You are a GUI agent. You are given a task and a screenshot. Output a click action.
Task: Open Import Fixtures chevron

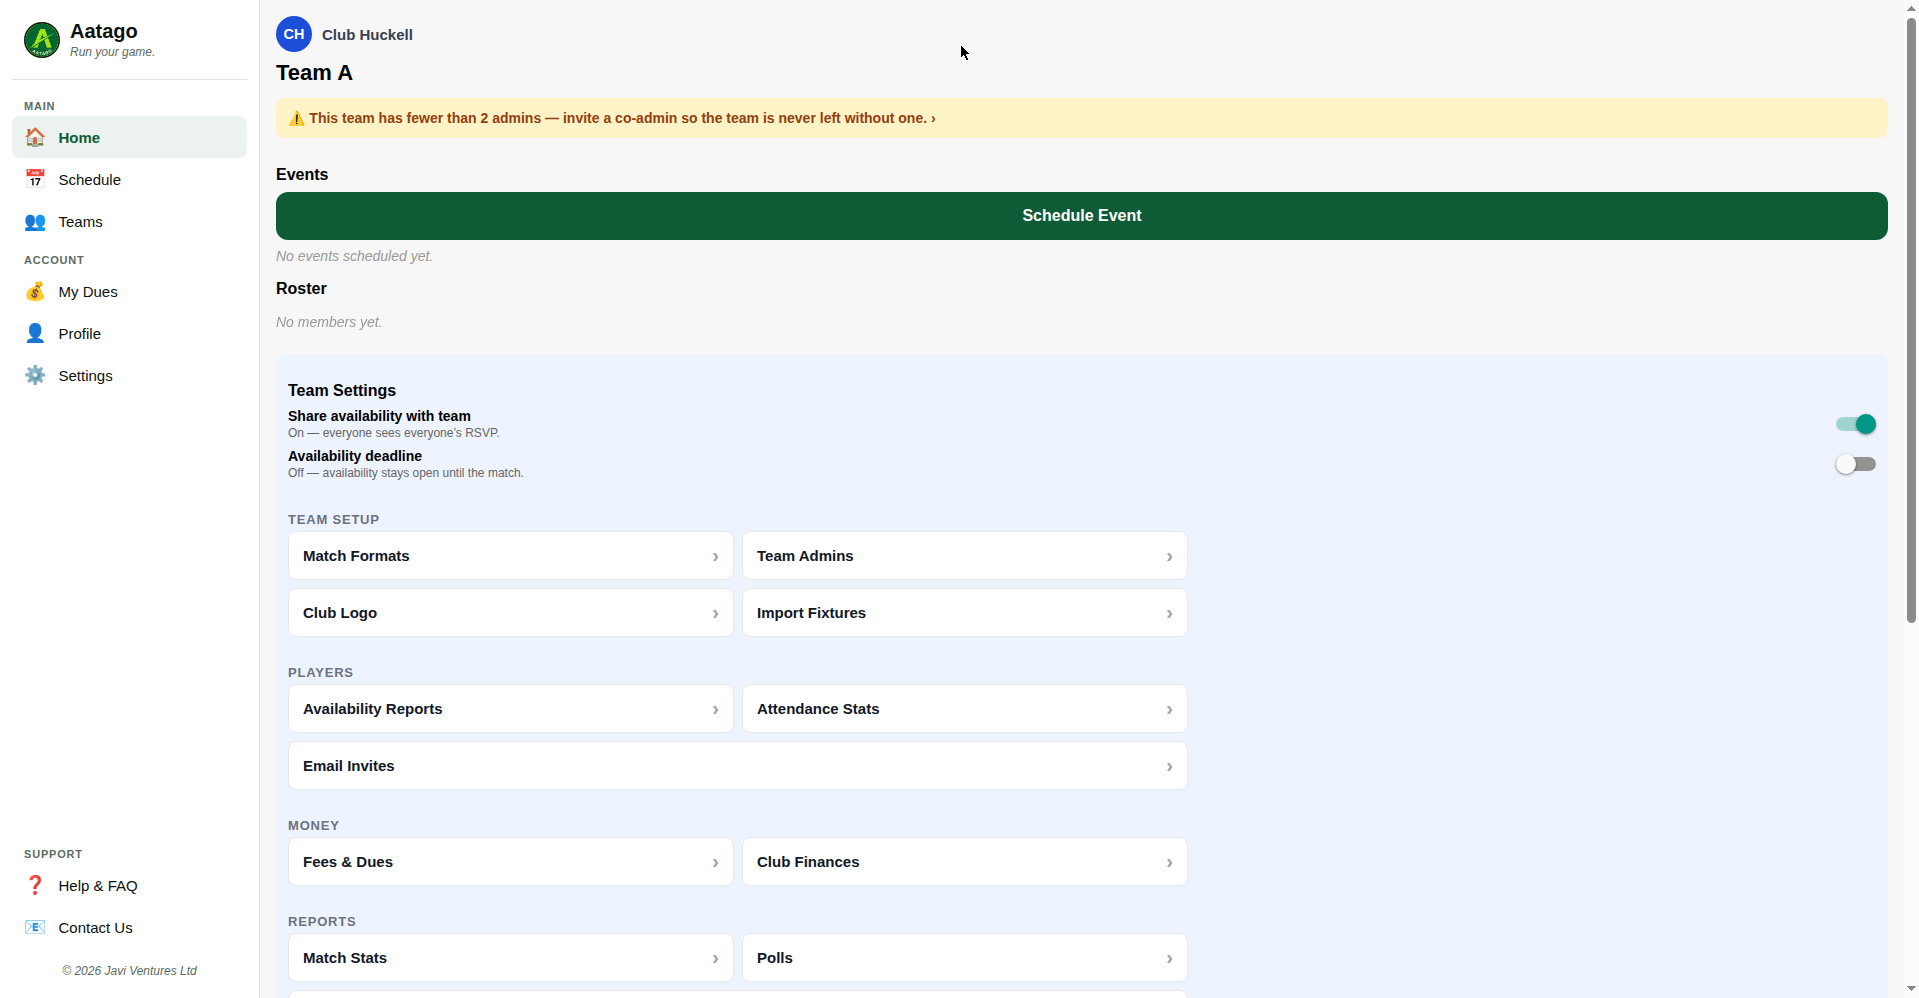coord(1169,613)
